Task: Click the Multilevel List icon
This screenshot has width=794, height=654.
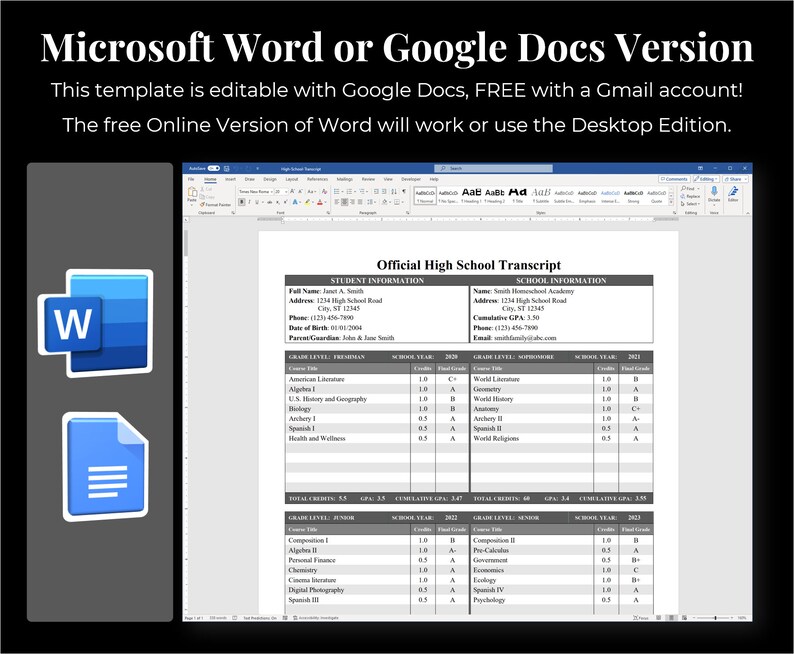Action: point(362,192)
